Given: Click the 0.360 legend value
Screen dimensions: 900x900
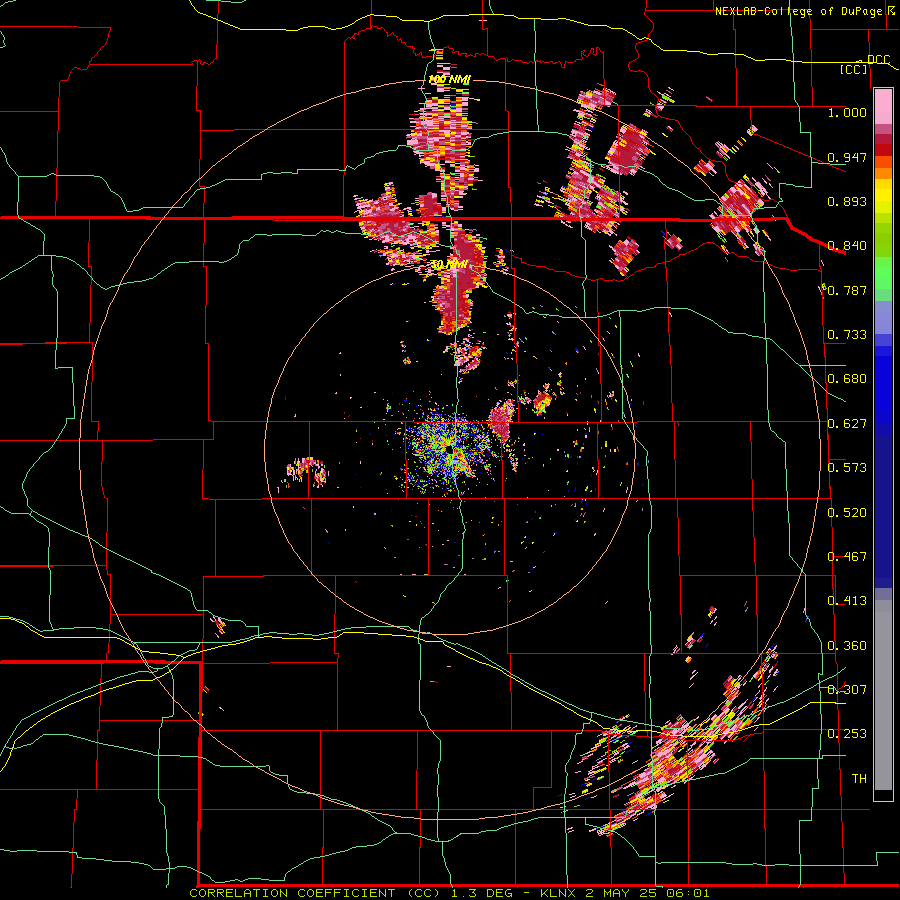Looking at the screenshot, I should pyautogui.click(x=847, y=646).
